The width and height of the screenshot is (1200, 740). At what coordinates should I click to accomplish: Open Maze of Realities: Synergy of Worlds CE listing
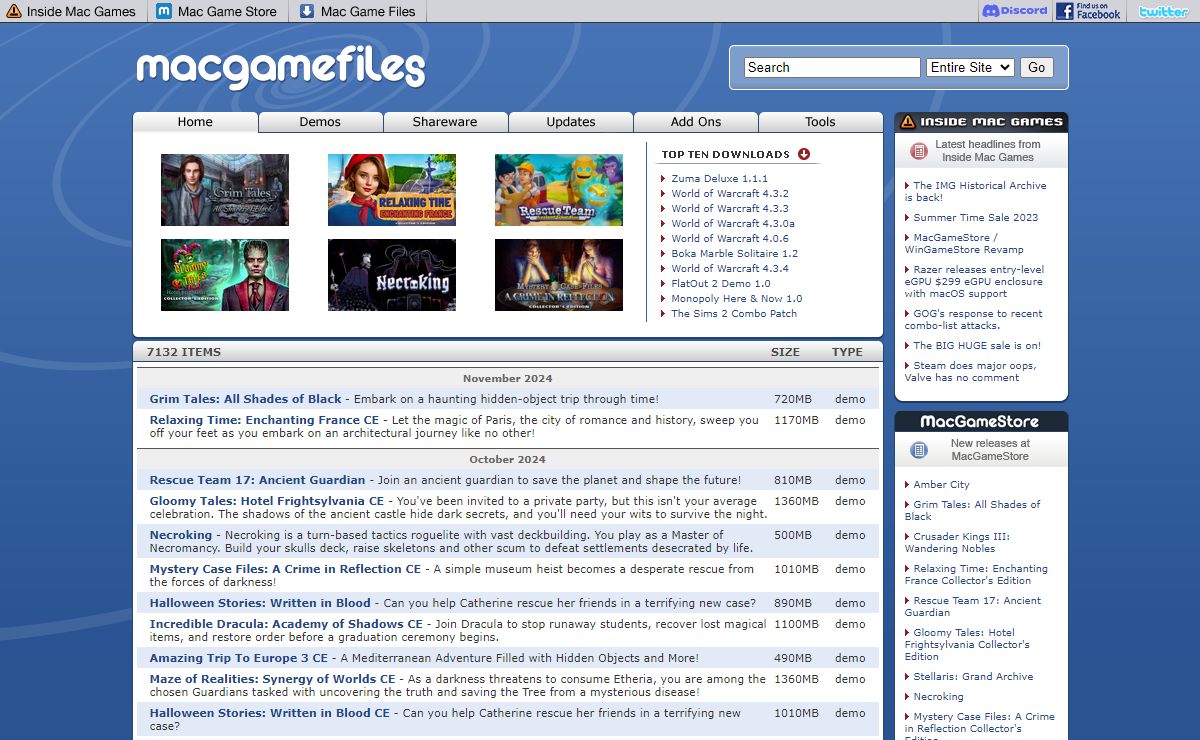coord(273,679)
